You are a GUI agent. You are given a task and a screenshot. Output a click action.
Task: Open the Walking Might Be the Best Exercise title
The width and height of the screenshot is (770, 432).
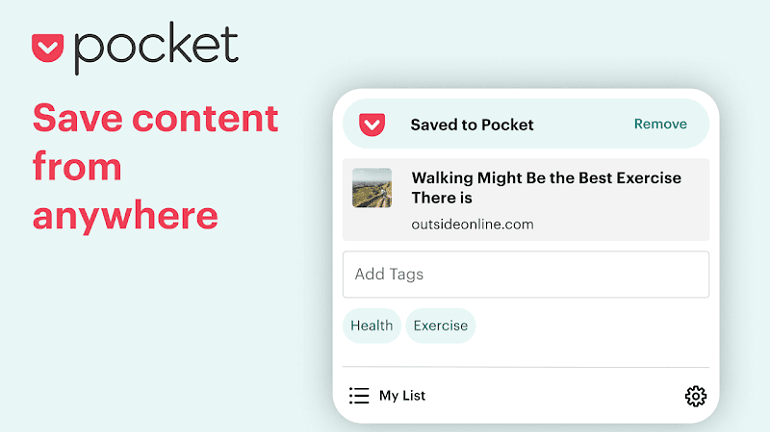tap(546, 188)
